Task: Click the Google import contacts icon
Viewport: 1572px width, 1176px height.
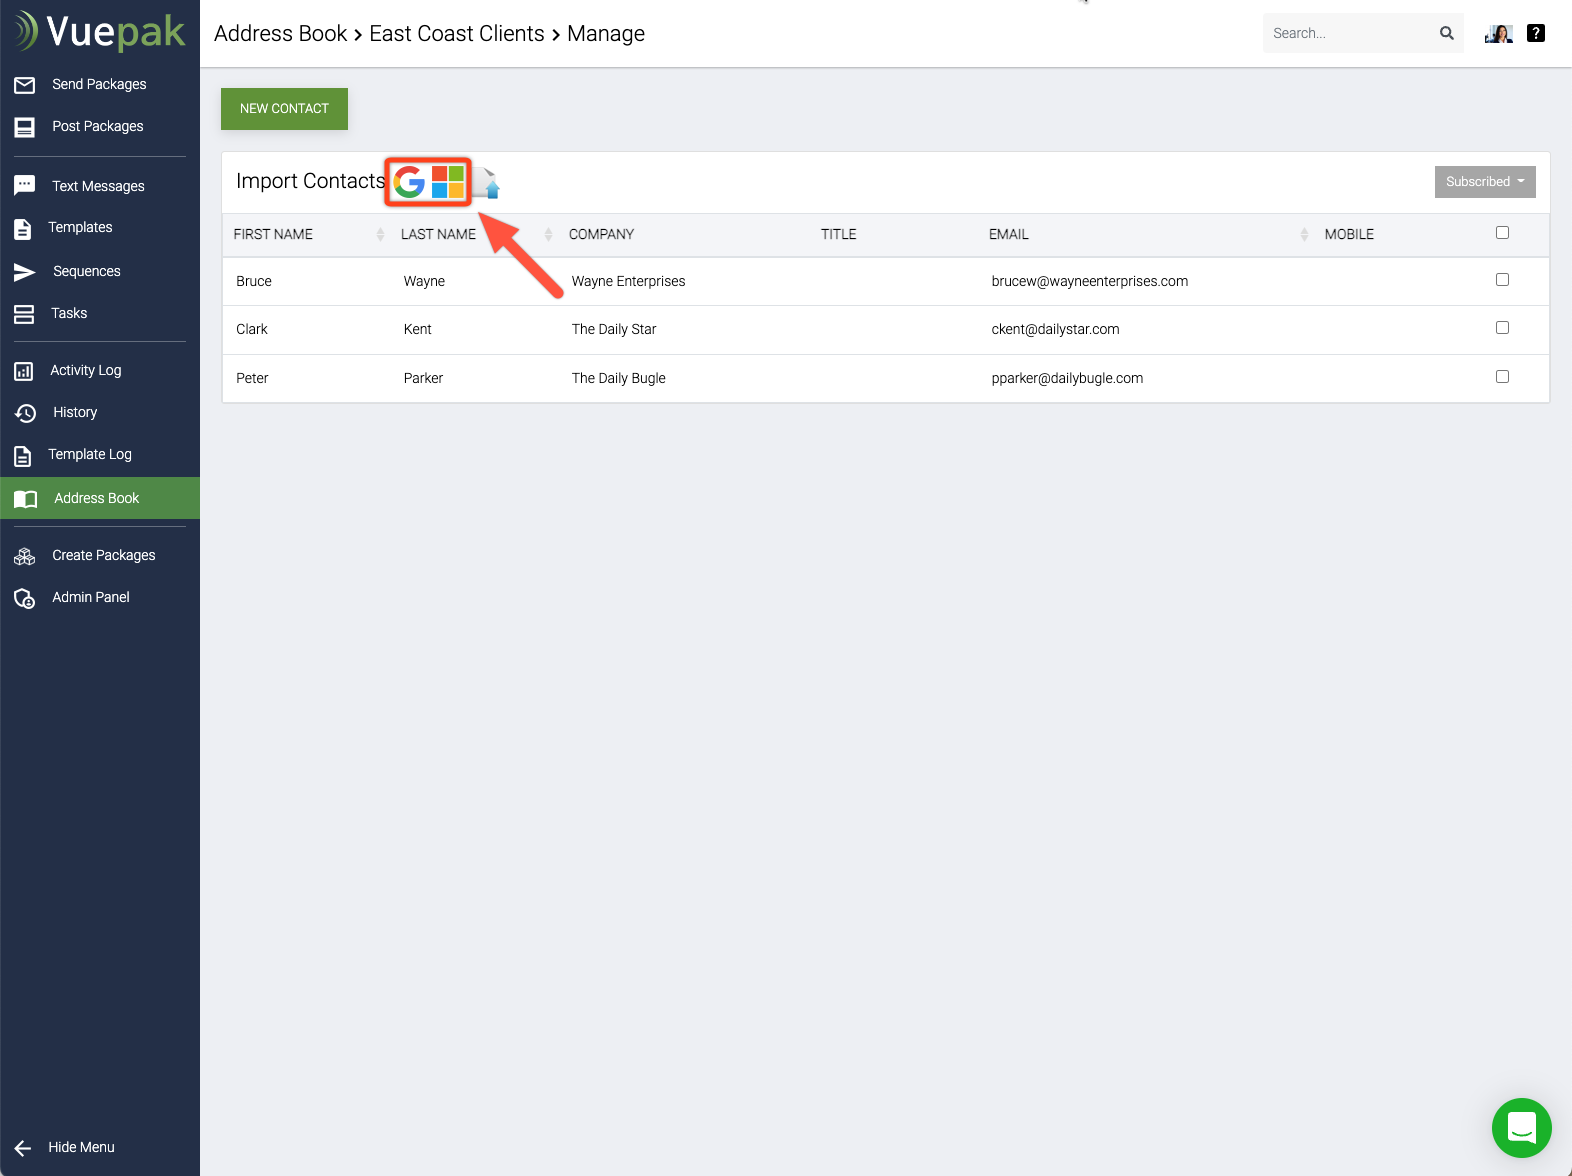Action: point(409,182)
